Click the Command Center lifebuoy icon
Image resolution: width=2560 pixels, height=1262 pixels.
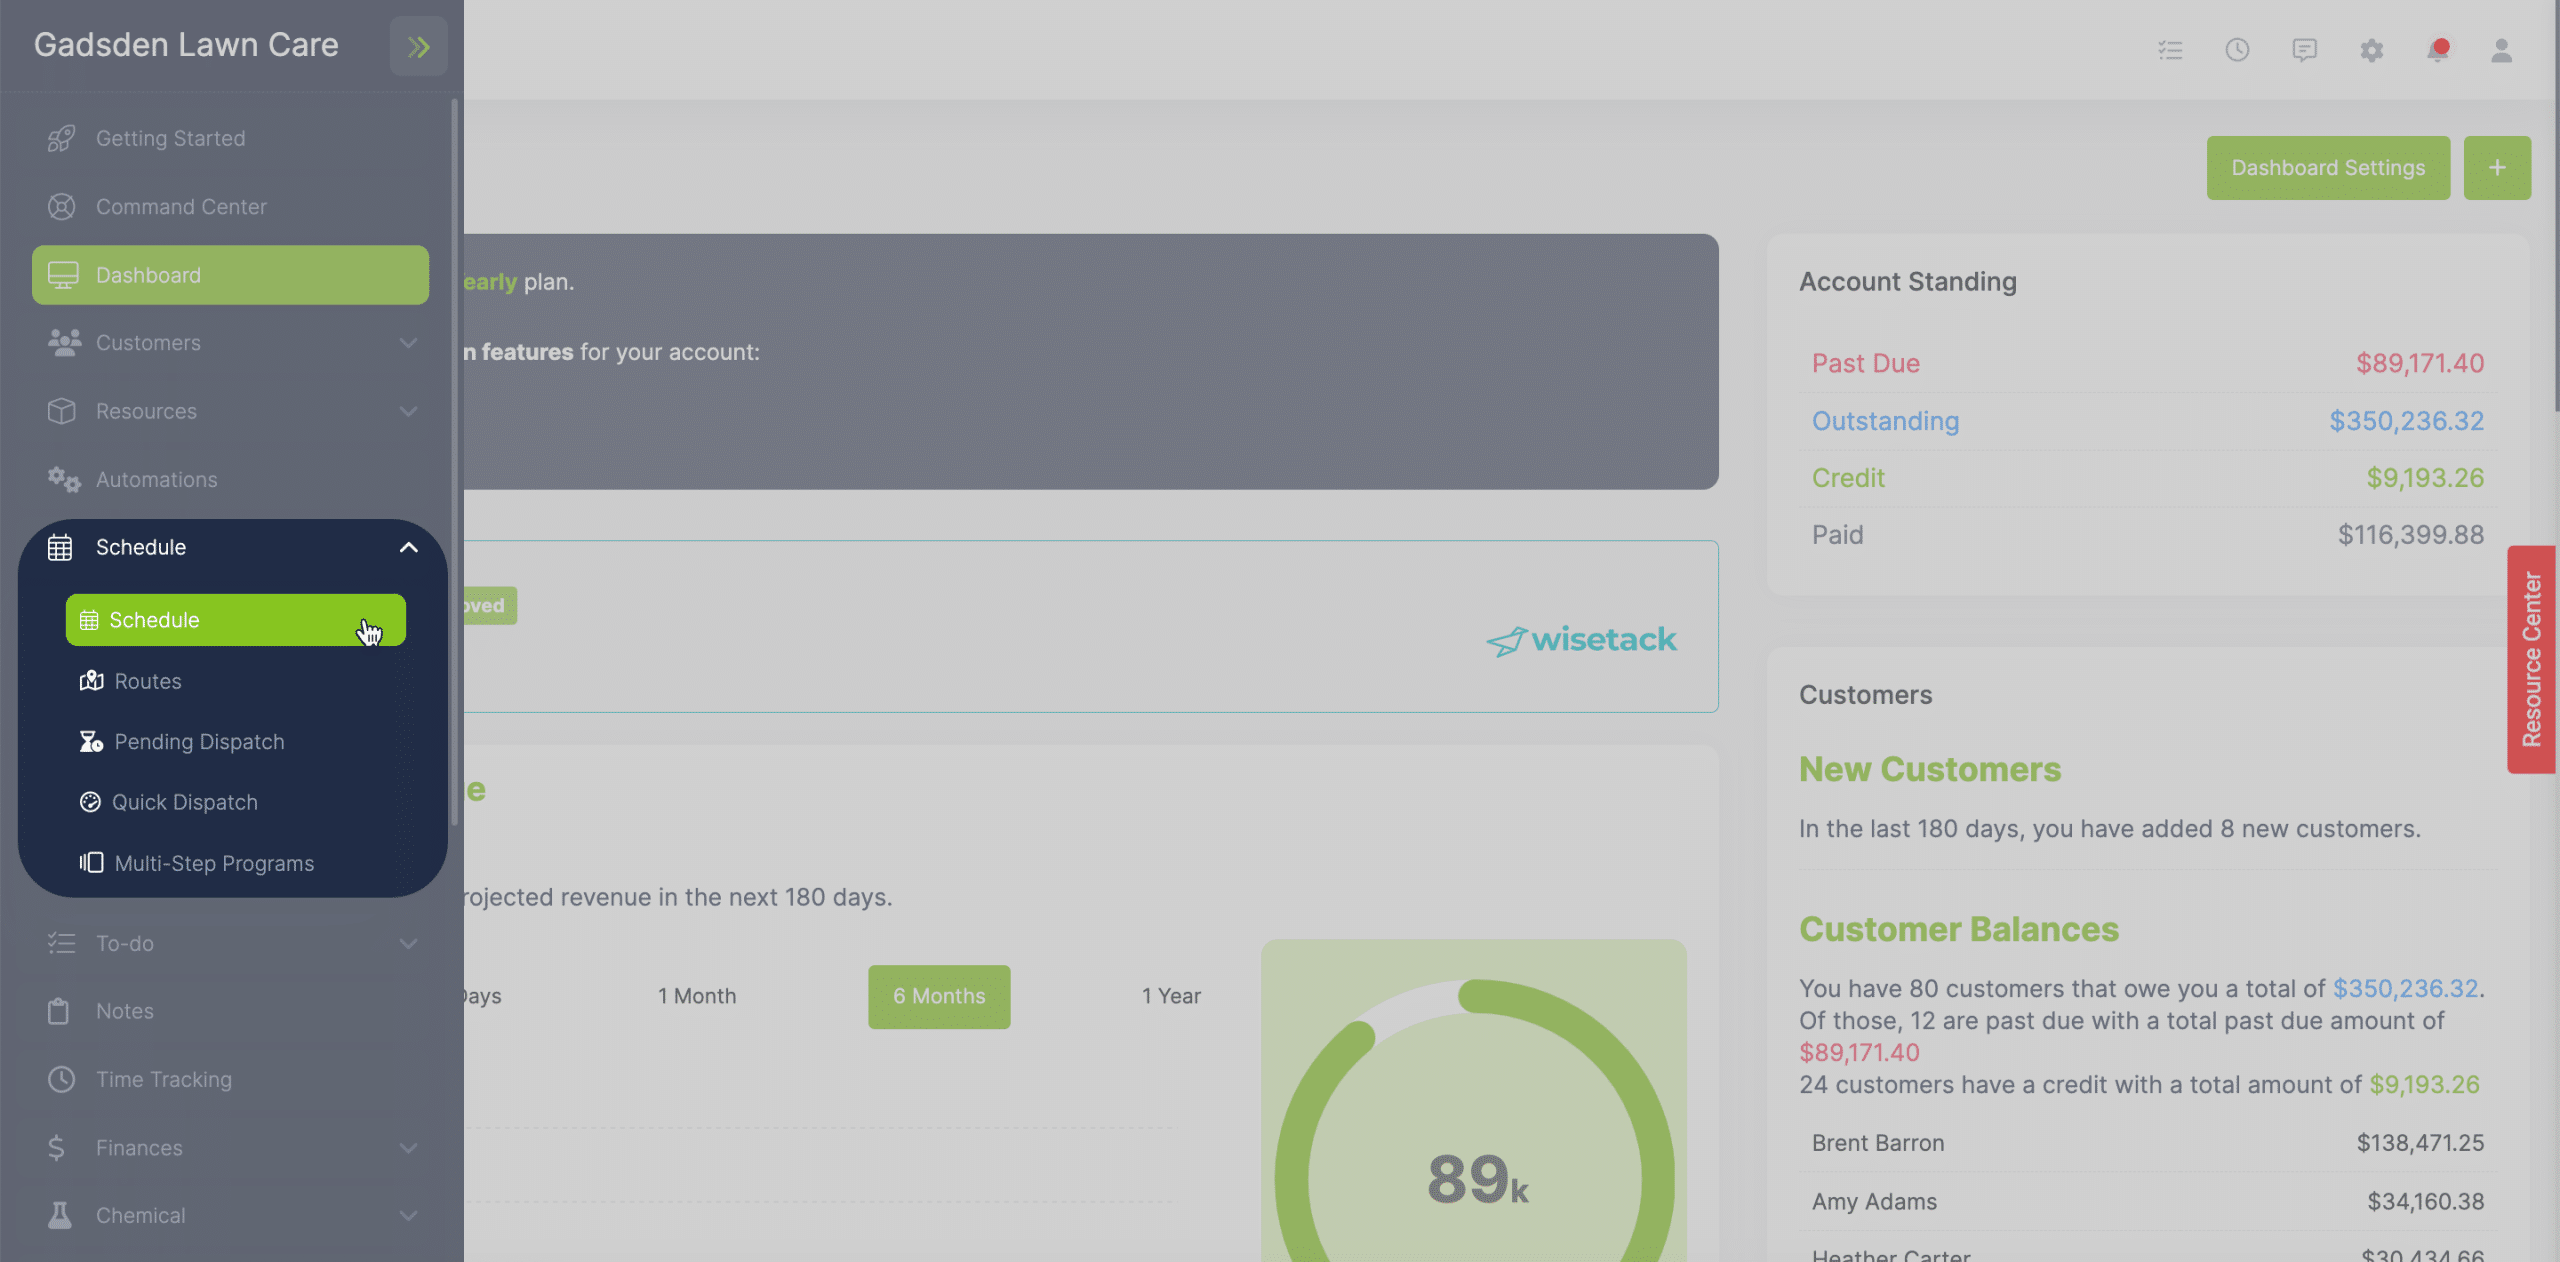point(61,207)
